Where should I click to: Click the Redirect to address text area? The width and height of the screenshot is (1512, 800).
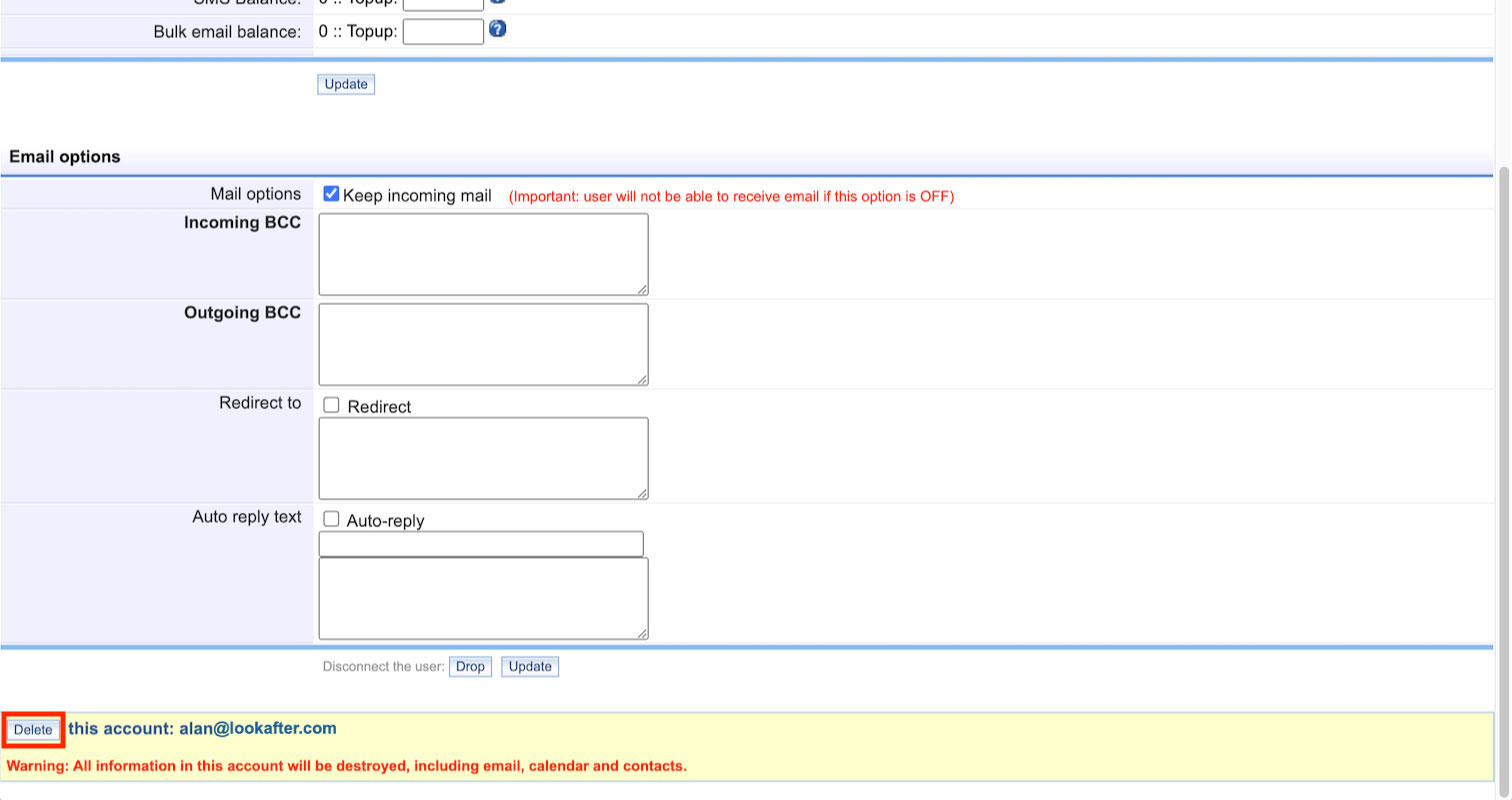[483, 458]
